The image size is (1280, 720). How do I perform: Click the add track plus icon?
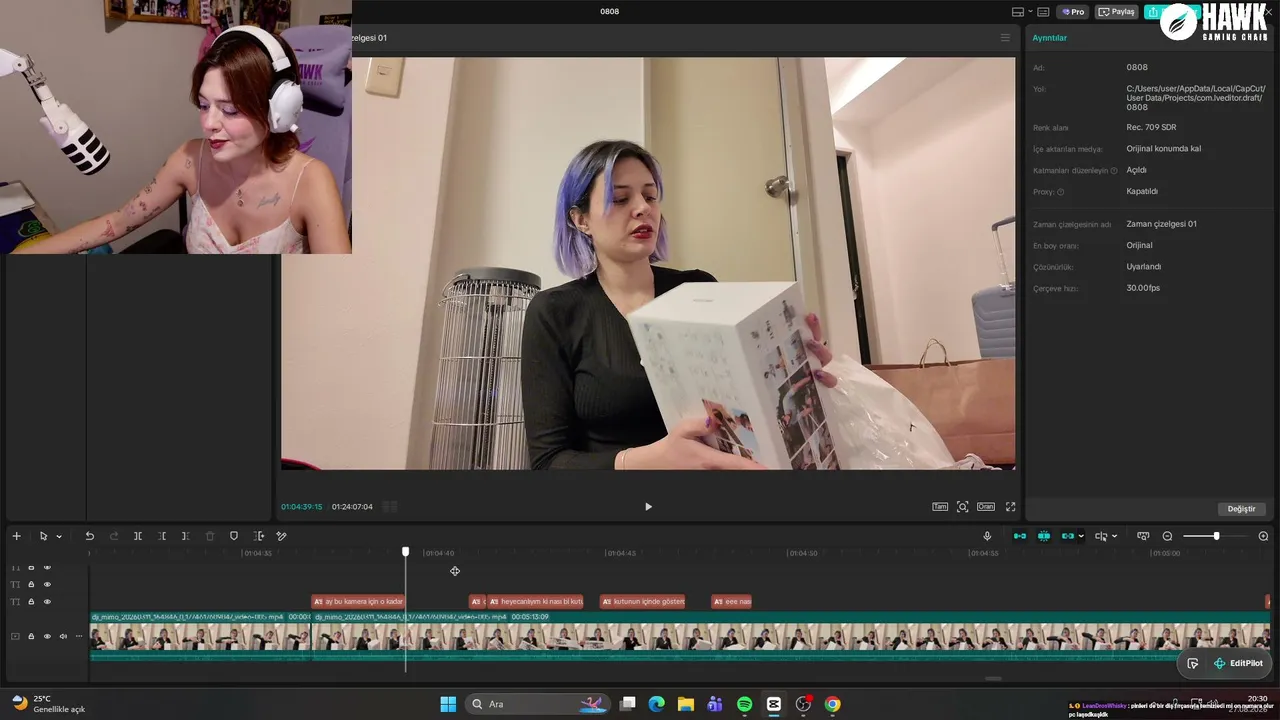[x=16, y=536]
